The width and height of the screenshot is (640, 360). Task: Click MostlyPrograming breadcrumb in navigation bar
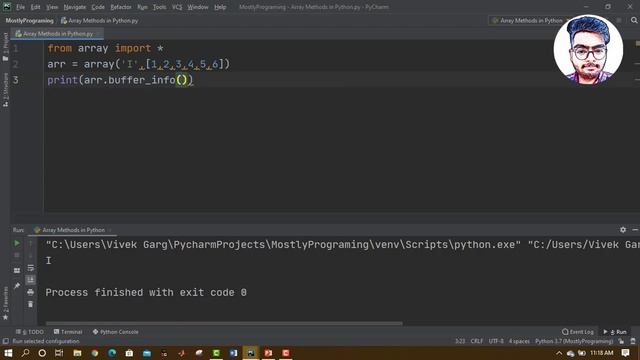tap(29, 20)
